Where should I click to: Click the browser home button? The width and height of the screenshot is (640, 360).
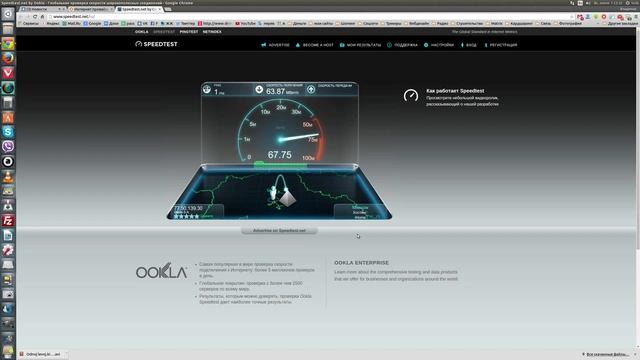point(42,17)
